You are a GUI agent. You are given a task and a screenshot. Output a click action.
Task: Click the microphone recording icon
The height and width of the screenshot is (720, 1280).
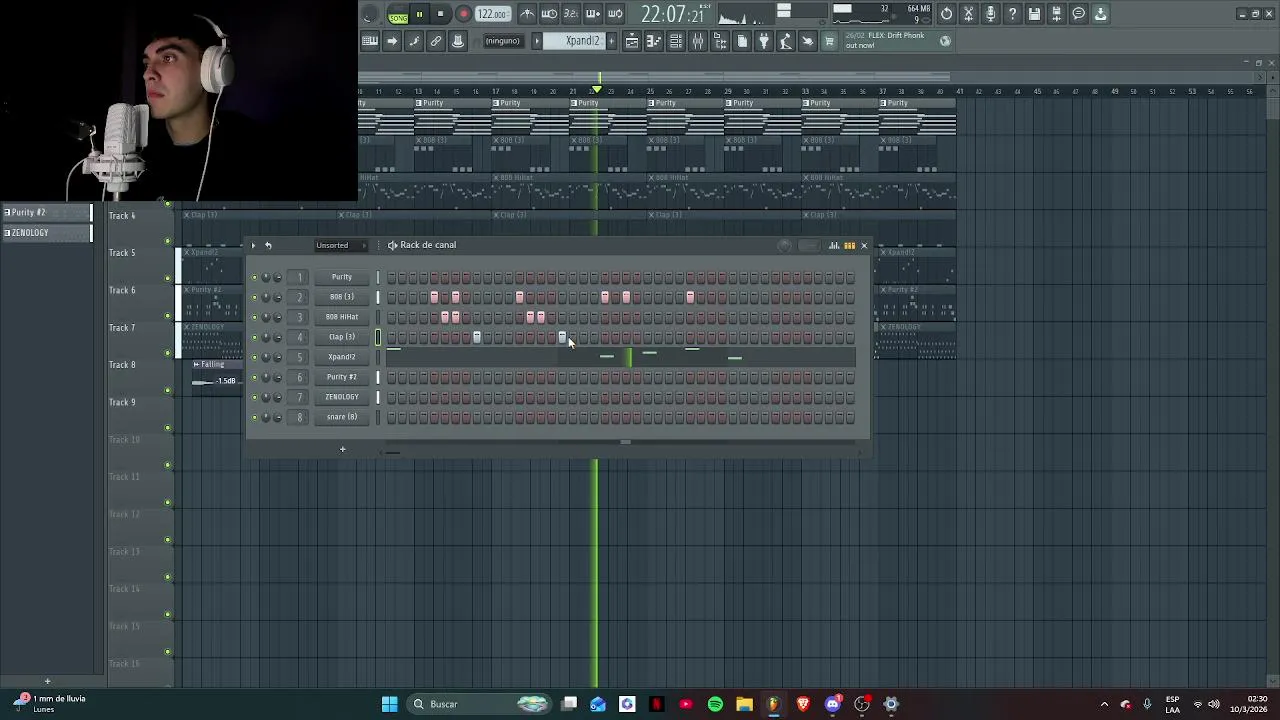point(990,14)
